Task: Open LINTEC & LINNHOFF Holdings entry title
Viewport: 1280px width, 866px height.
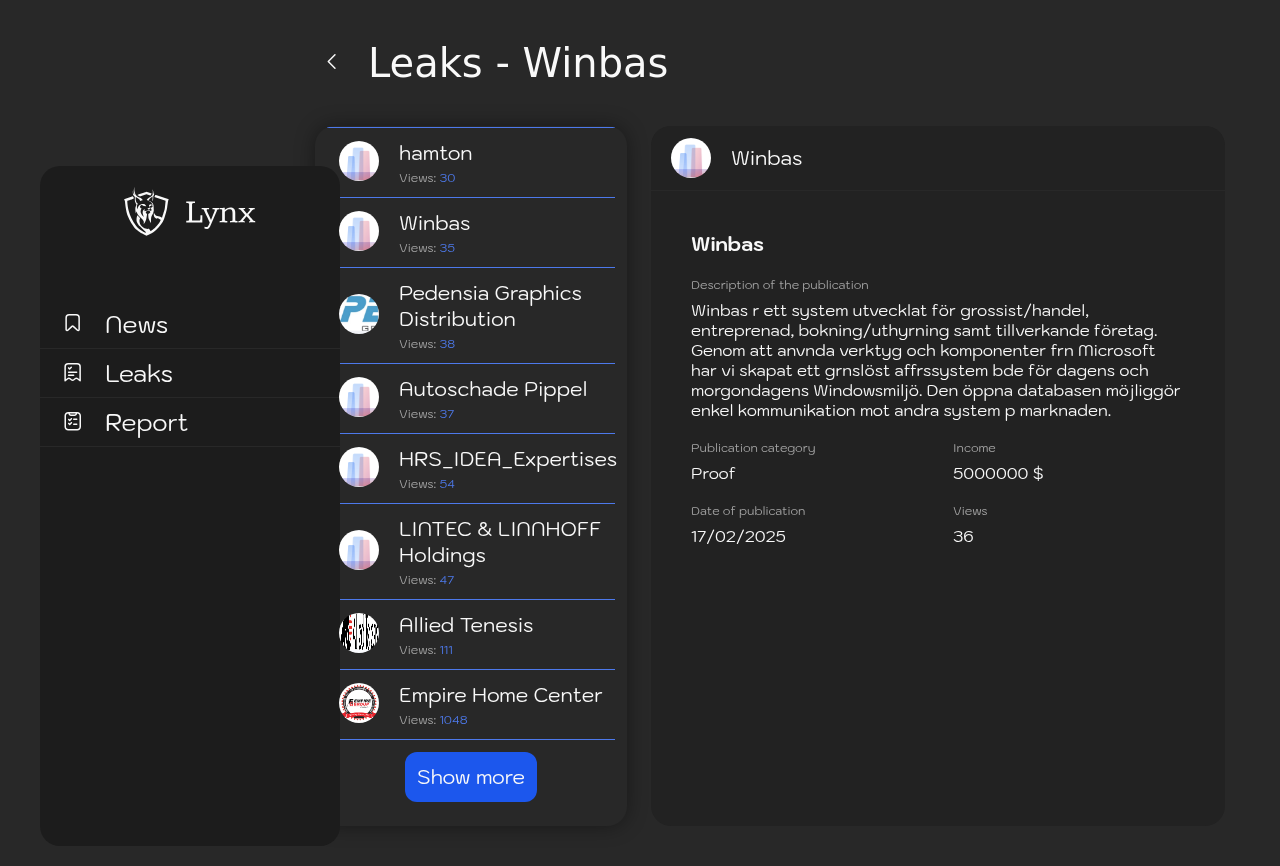Action: click(500, 542)
